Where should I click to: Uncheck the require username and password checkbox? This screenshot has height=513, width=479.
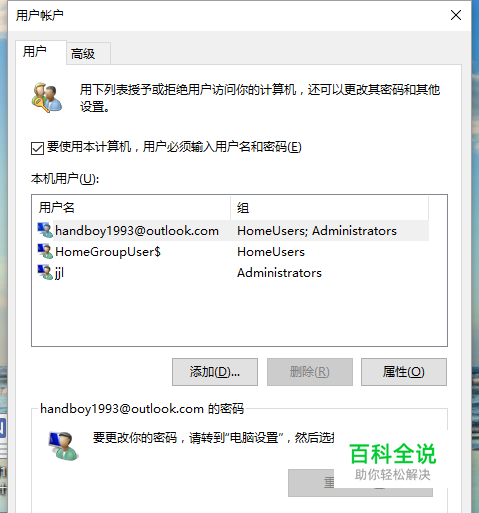coord(37,148)
